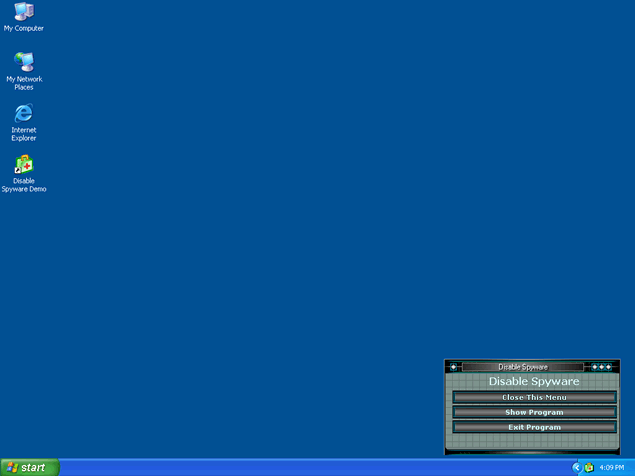
Task: Click the My Computer text label
Action: [x=23, y=28]
